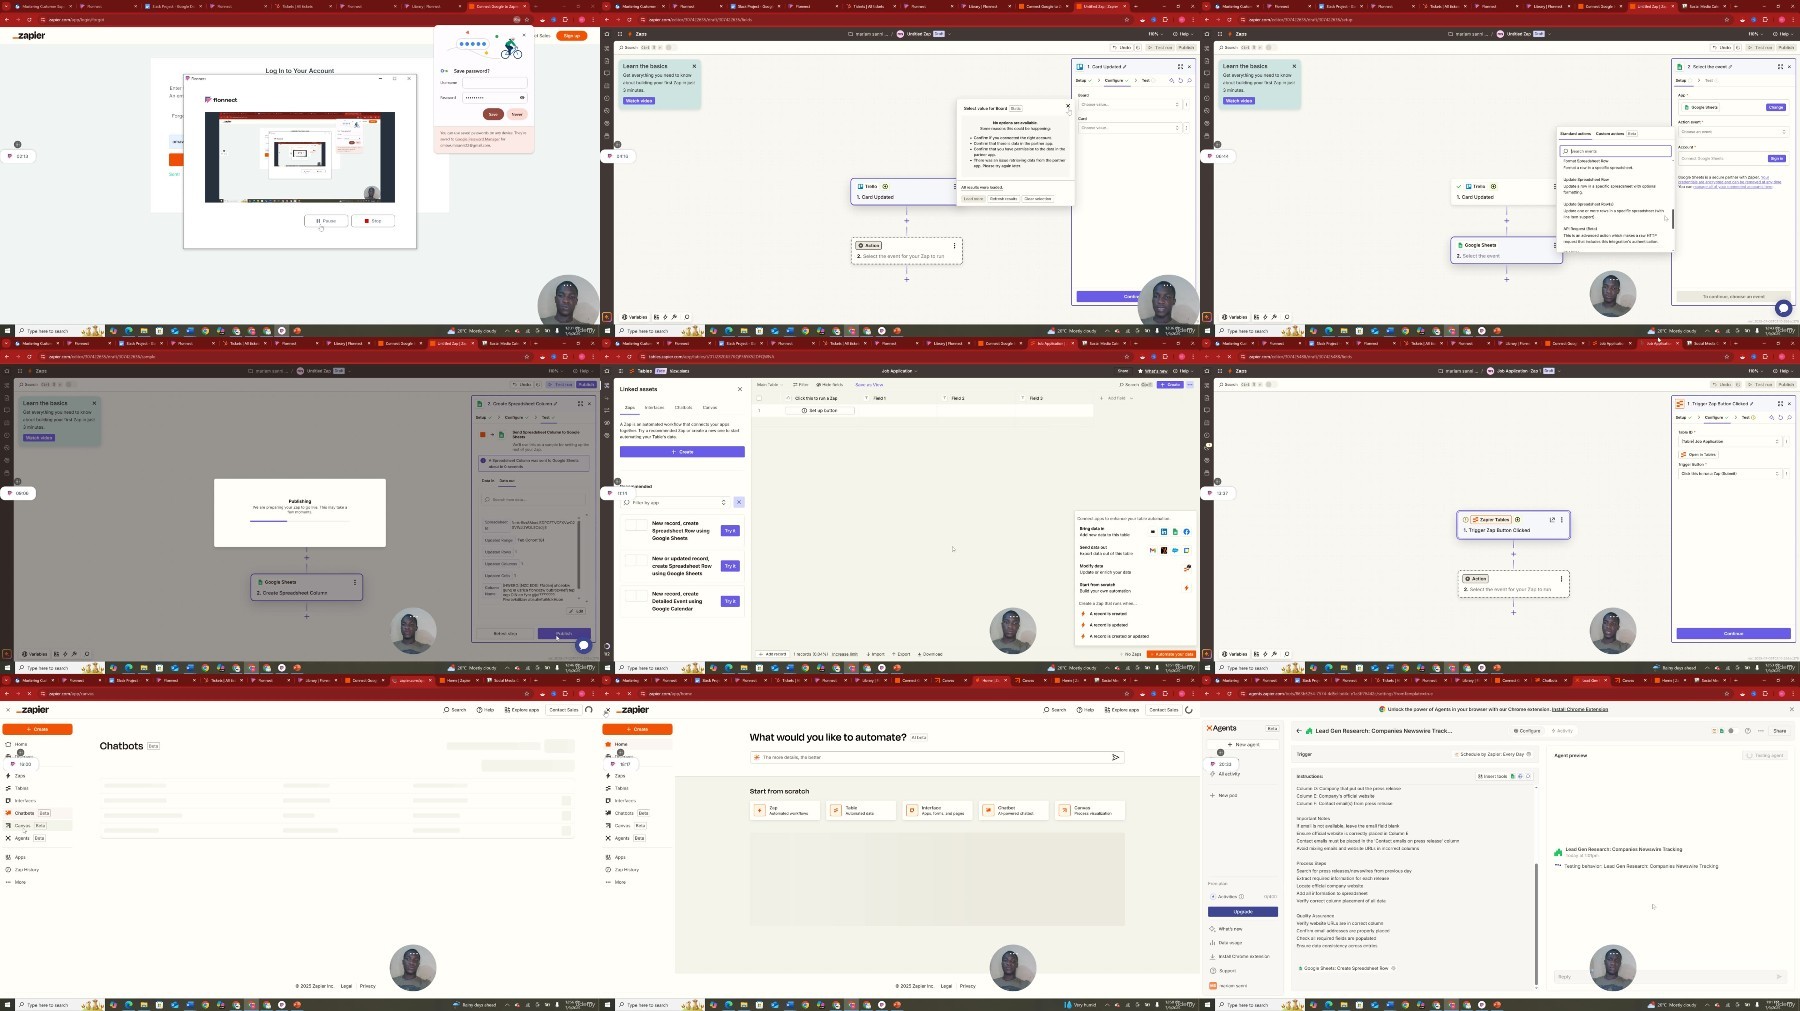Toggle password visibility eye in Save password popup
The height and width of the screenshot is (1011, 1800).
pos(522,97)
